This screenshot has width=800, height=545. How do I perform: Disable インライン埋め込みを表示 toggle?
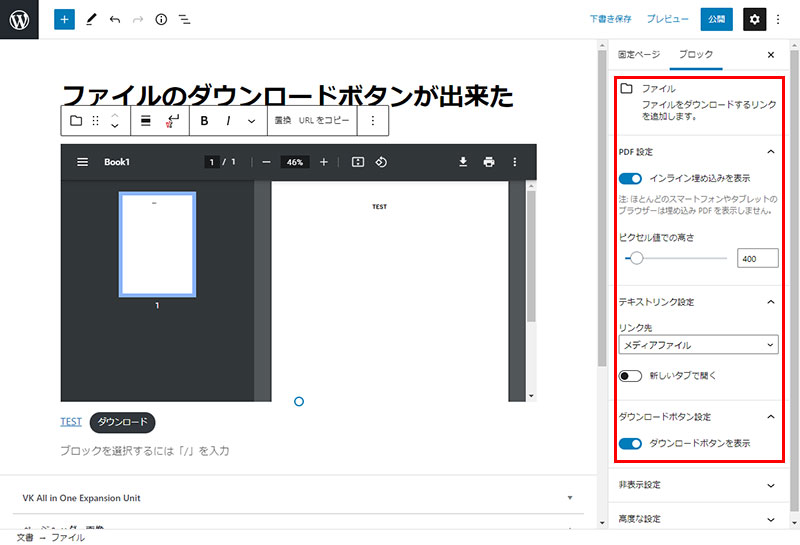pos(630,179)
